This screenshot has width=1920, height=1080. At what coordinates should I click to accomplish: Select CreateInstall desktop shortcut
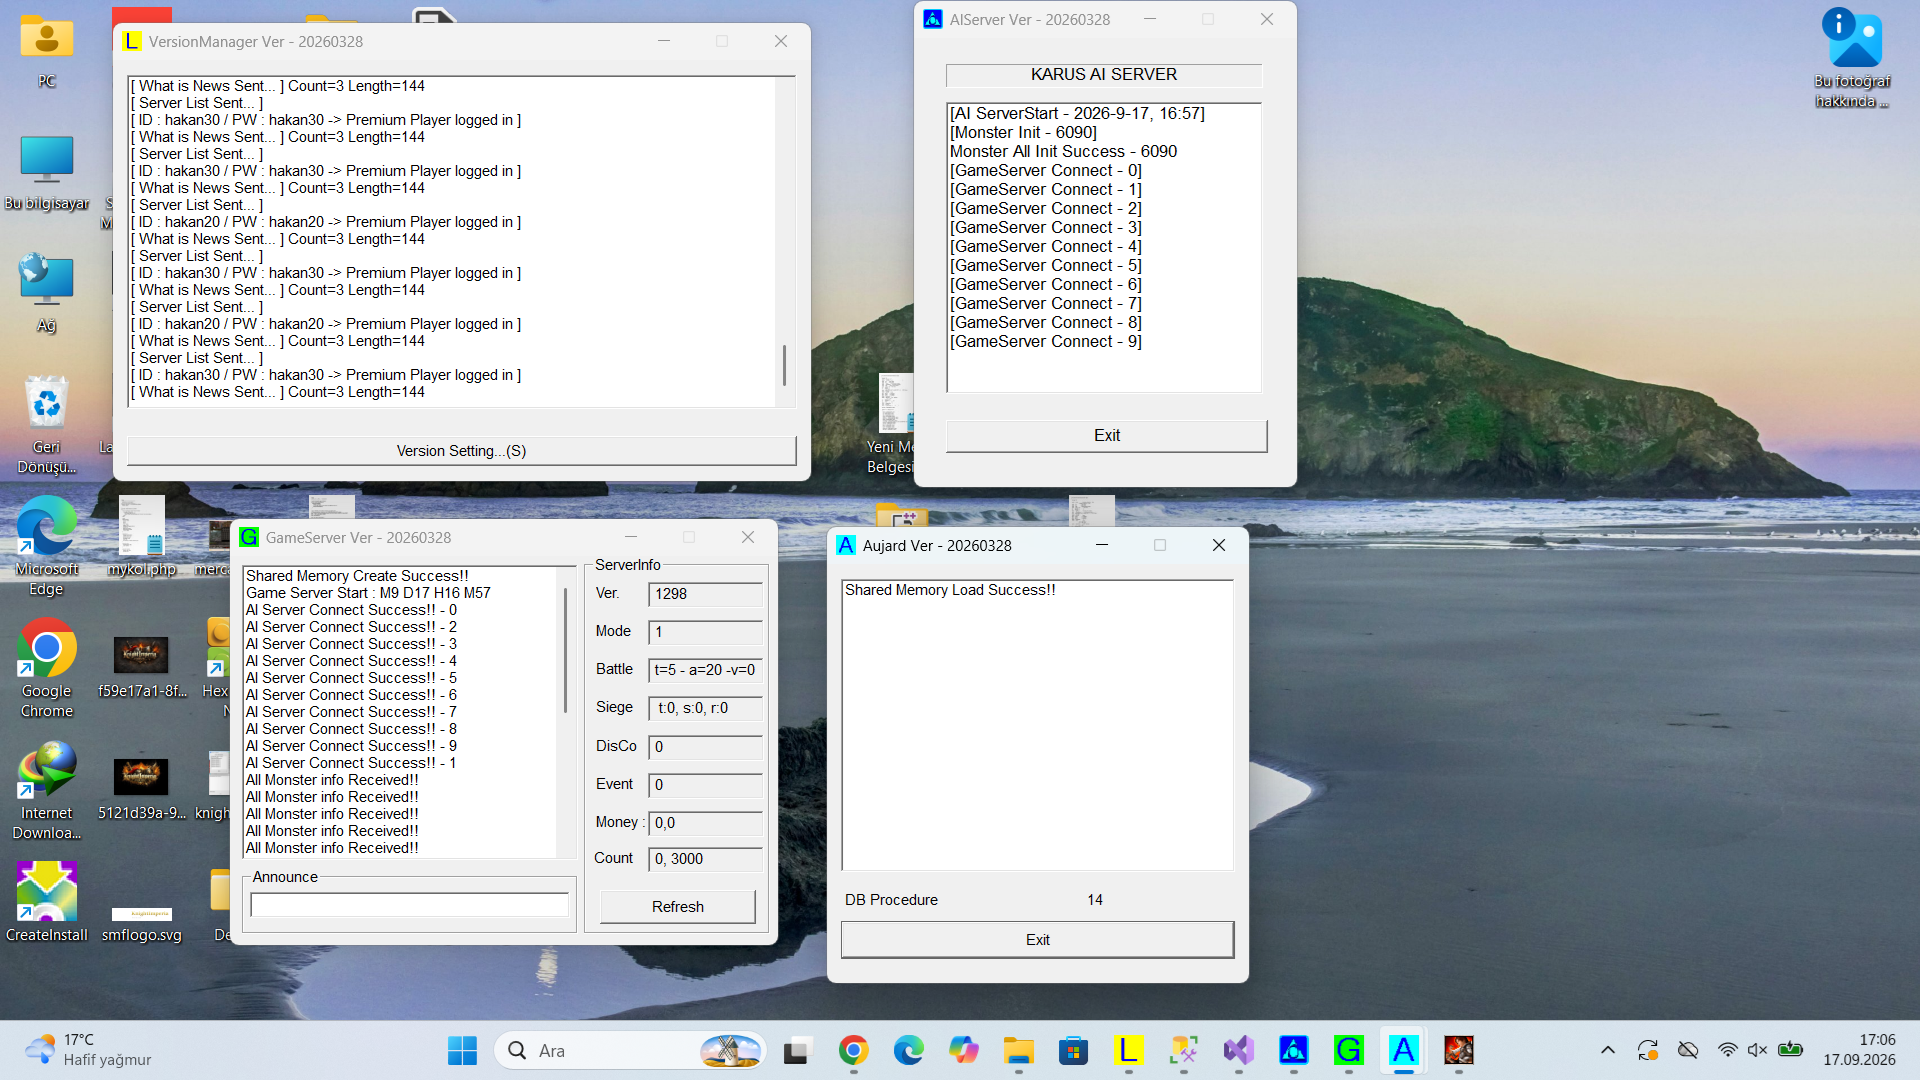click(46, 902)
